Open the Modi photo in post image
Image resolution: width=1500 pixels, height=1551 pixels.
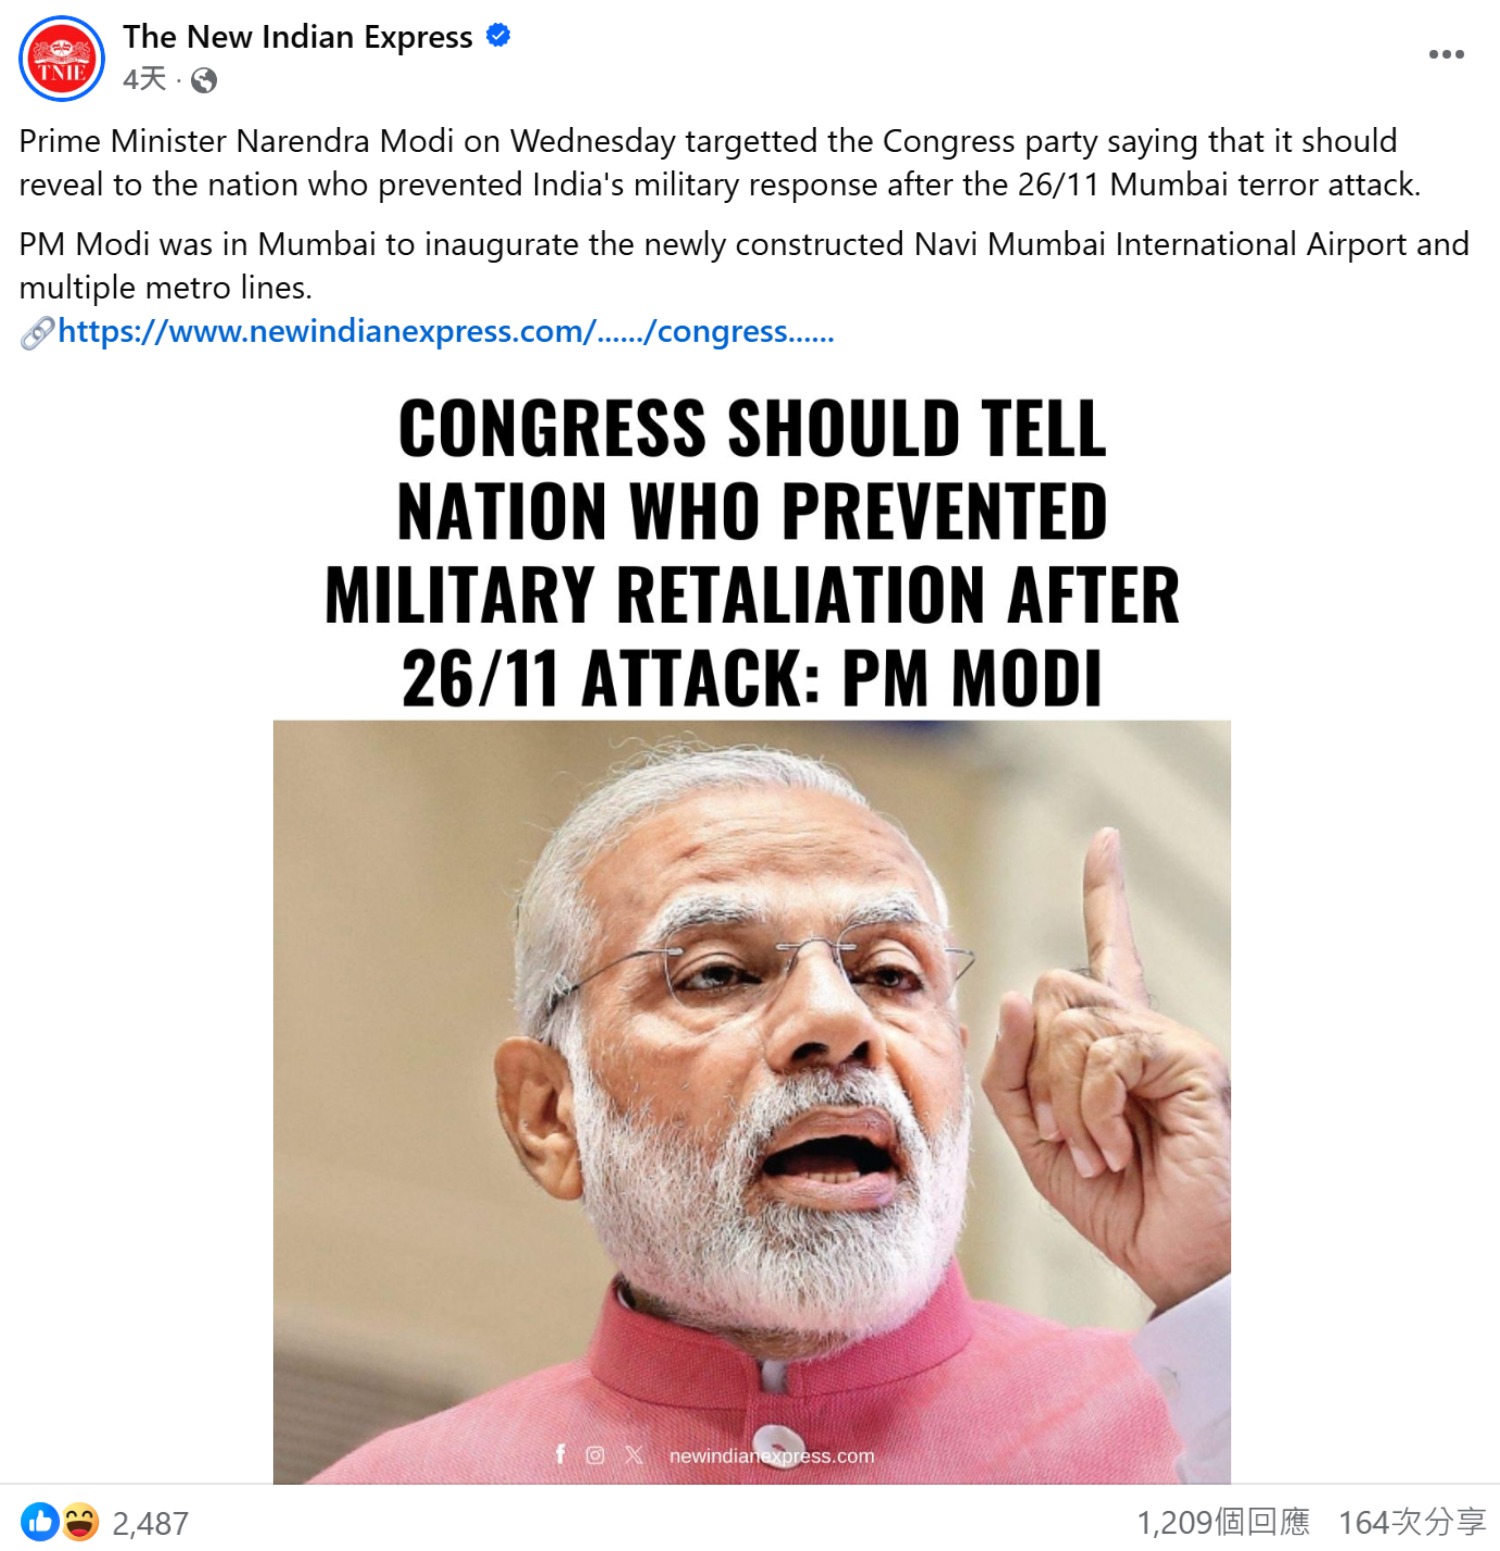(752, 1102)
